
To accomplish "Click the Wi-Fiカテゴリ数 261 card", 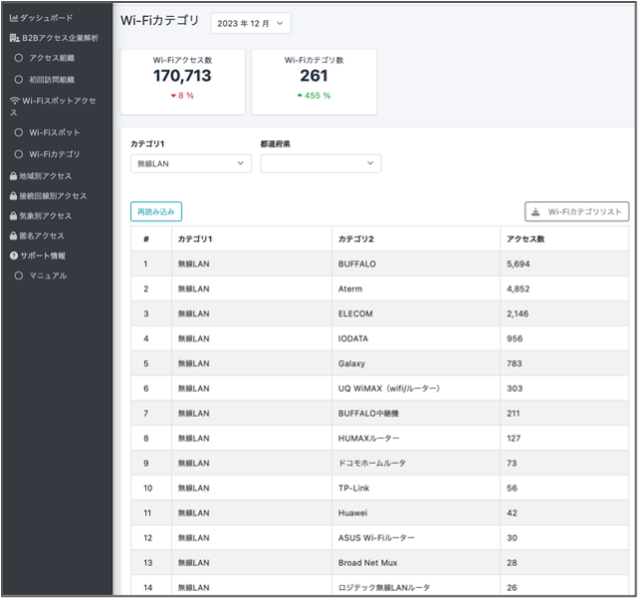I will coord(314,82).
